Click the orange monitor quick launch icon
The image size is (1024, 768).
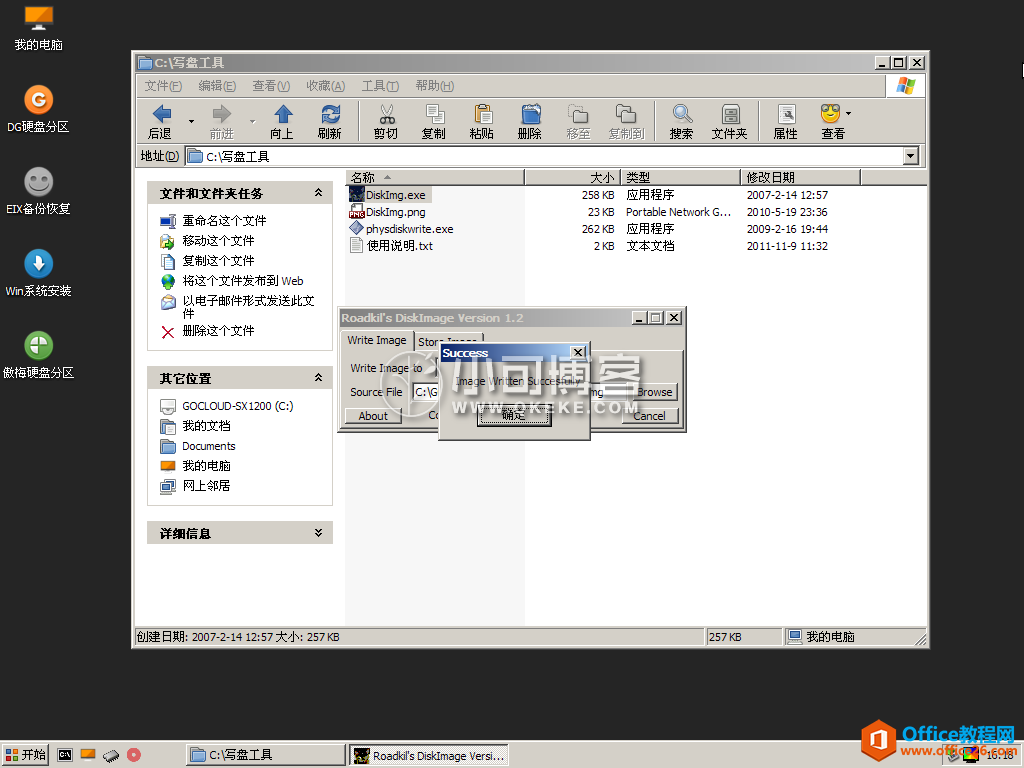[x=88, y=755]
